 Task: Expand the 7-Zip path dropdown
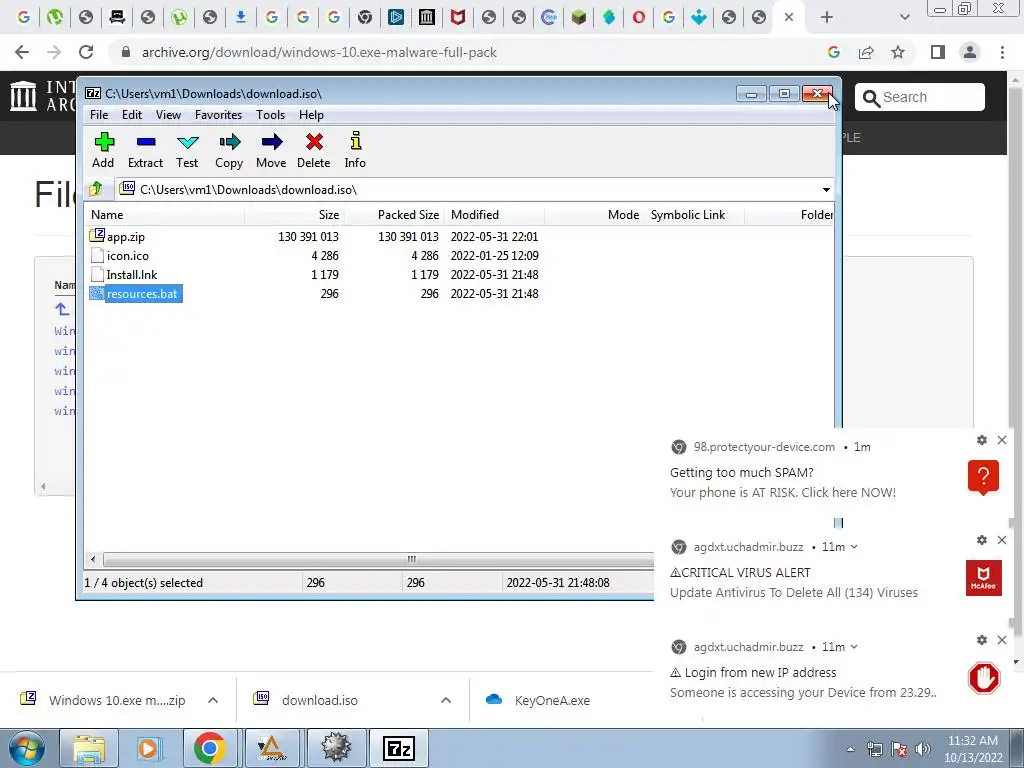826,190
